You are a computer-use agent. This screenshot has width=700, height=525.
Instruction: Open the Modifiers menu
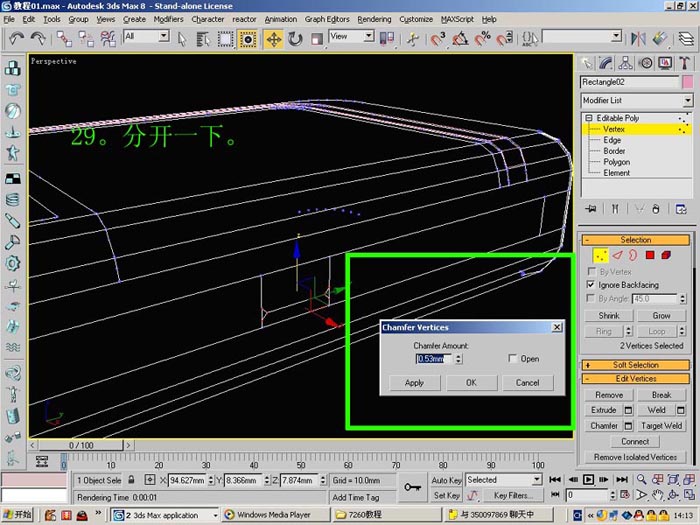pyautogui.click(x=168, y=19)
